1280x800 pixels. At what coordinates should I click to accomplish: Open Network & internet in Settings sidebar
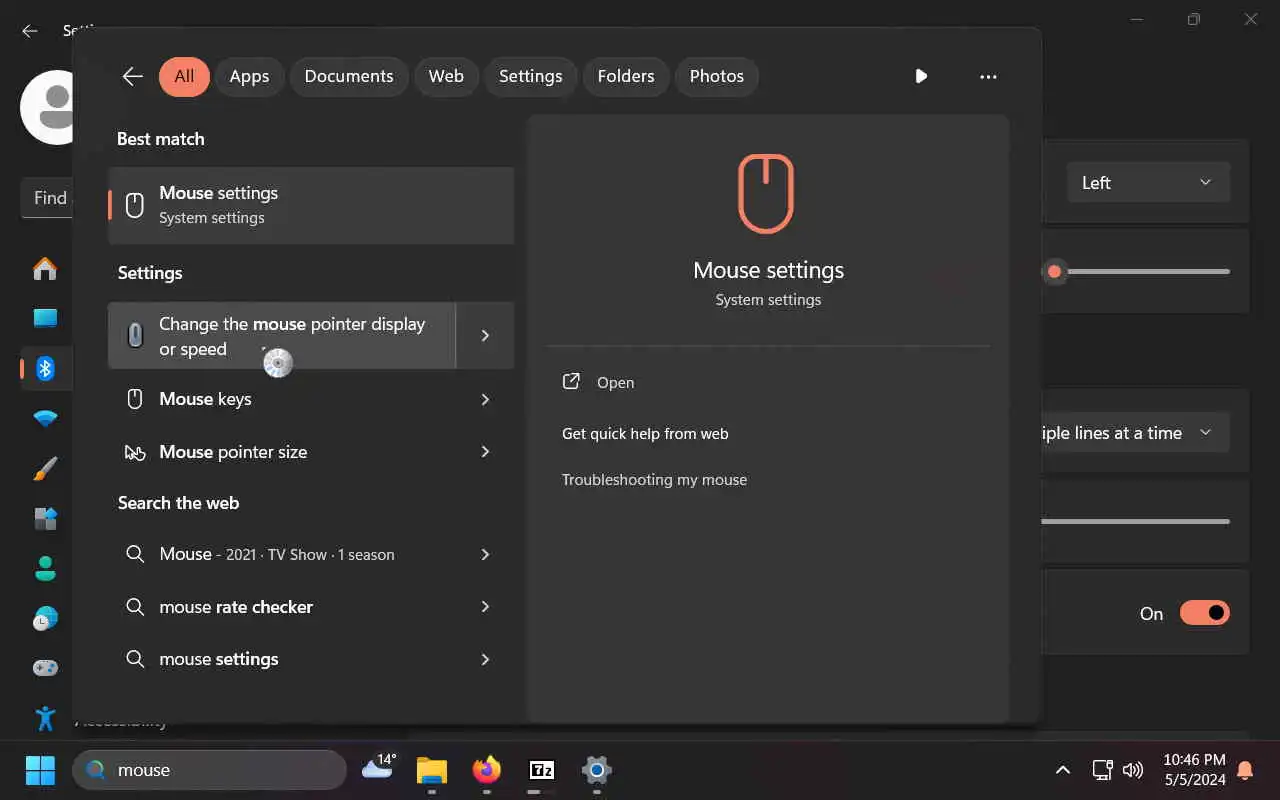(x=45, y=418)
